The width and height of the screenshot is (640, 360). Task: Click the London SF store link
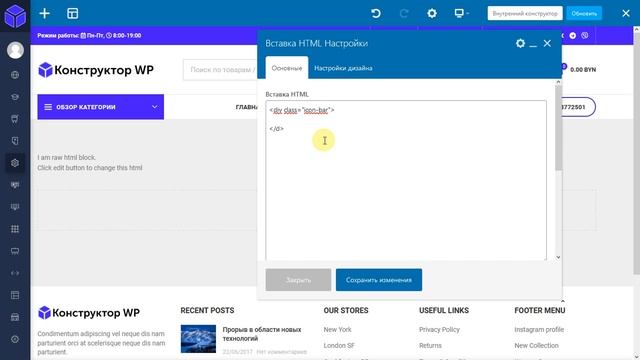pos(339,345)
